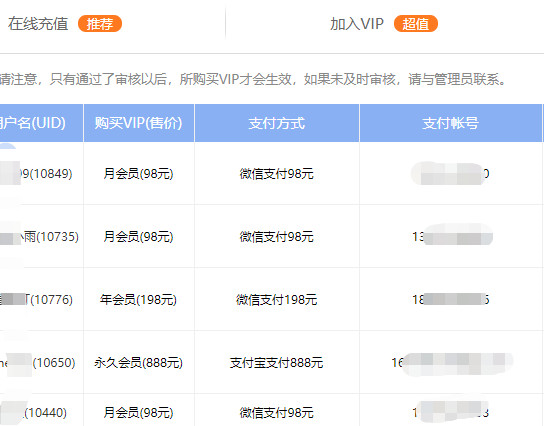Click the VIP审核 notice text
544x426 pixels.
pyautogui.click(x=253, y=79)
